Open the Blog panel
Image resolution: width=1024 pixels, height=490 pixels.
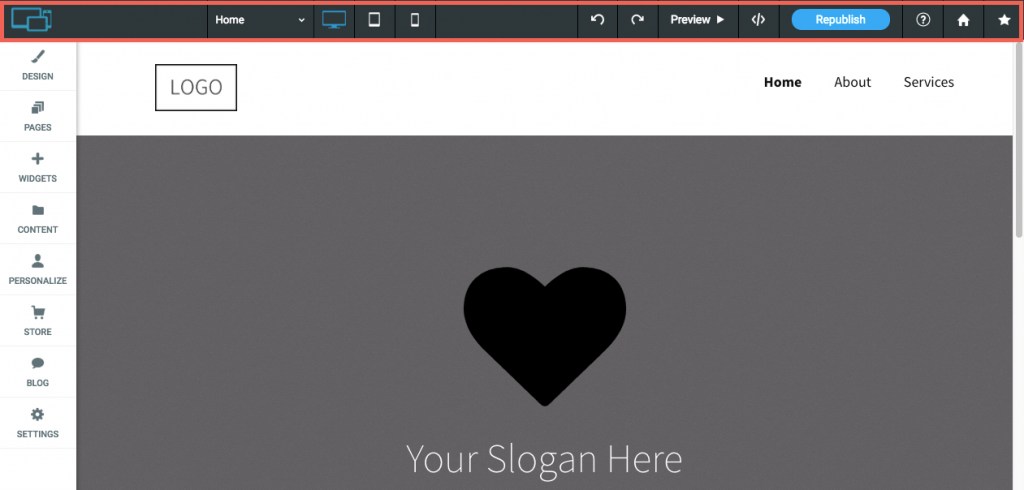tap(38, 372)
